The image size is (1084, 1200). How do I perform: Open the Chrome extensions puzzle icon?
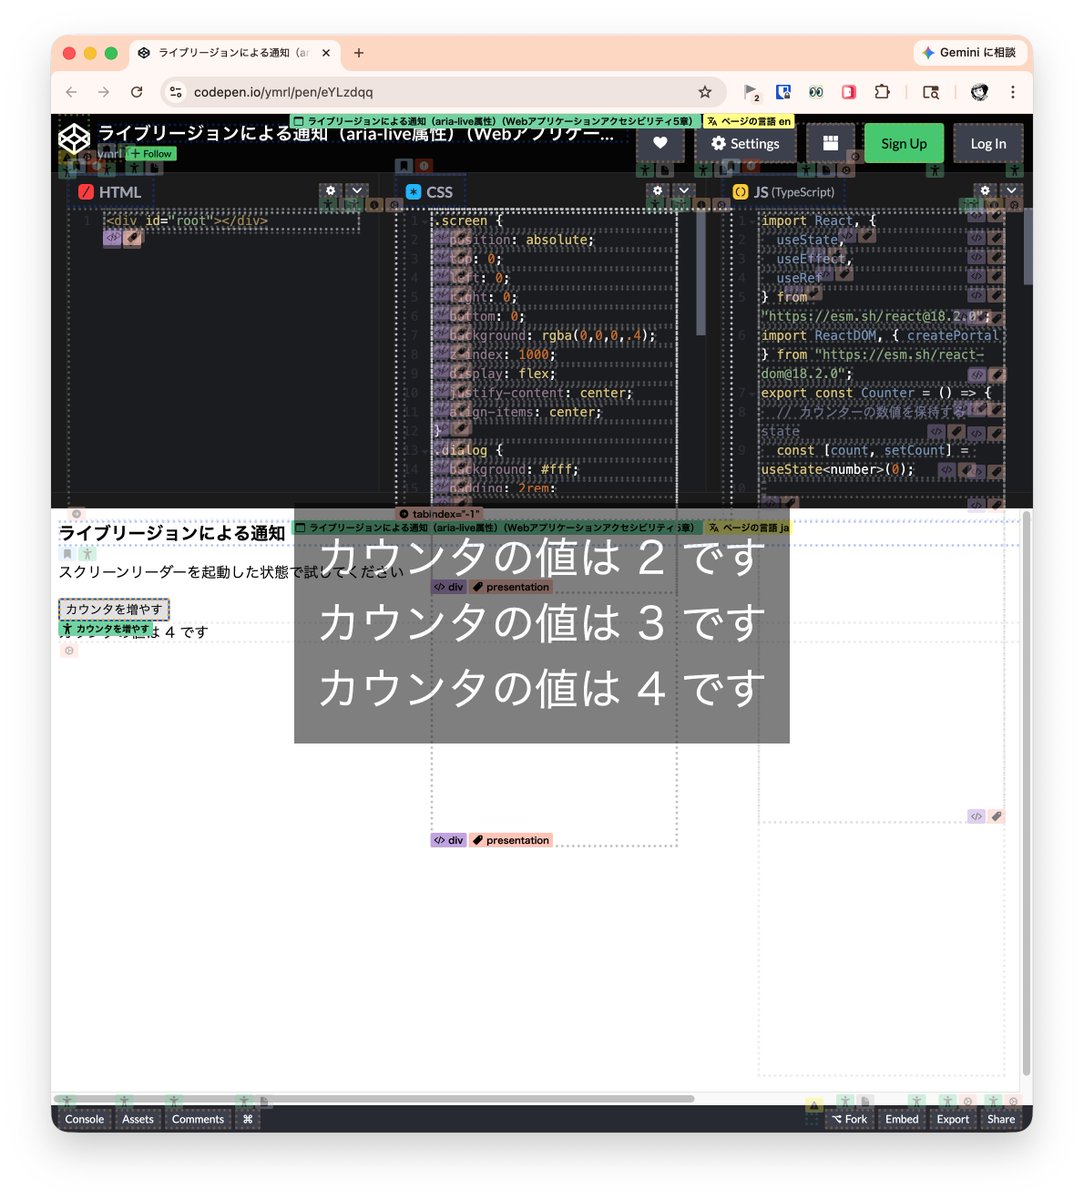[882, 92]
